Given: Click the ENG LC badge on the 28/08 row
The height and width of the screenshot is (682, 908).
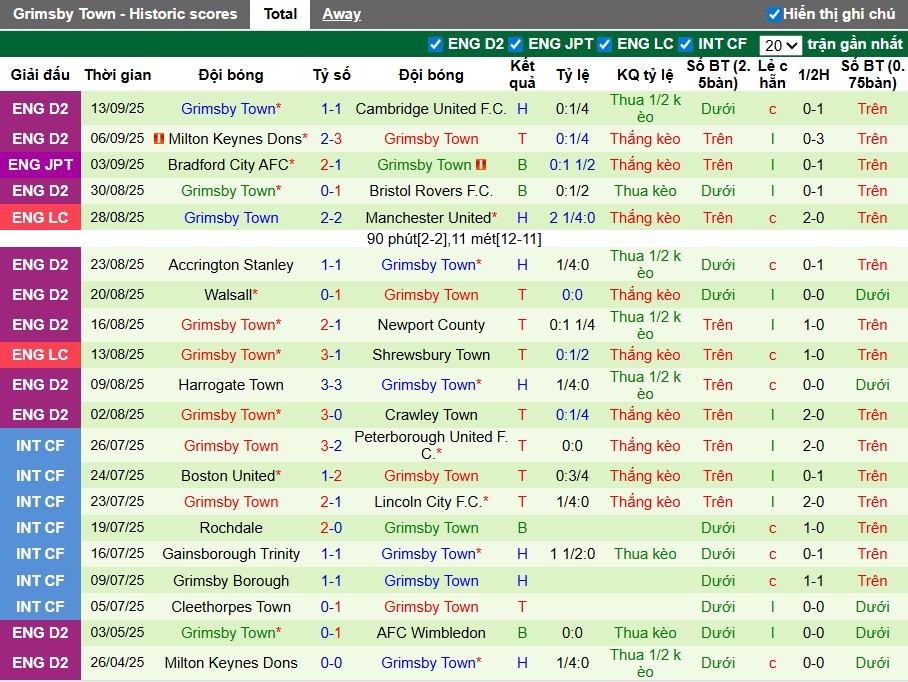Looking at the screenshot, I should 40,217.
